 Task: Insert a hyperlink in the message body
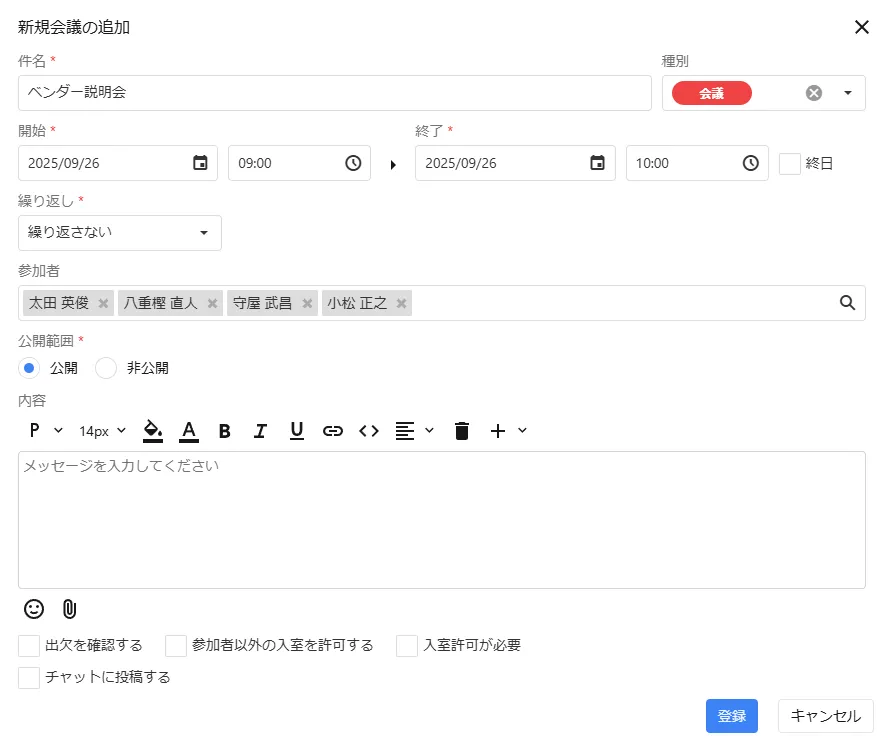[x=333, y=430]
